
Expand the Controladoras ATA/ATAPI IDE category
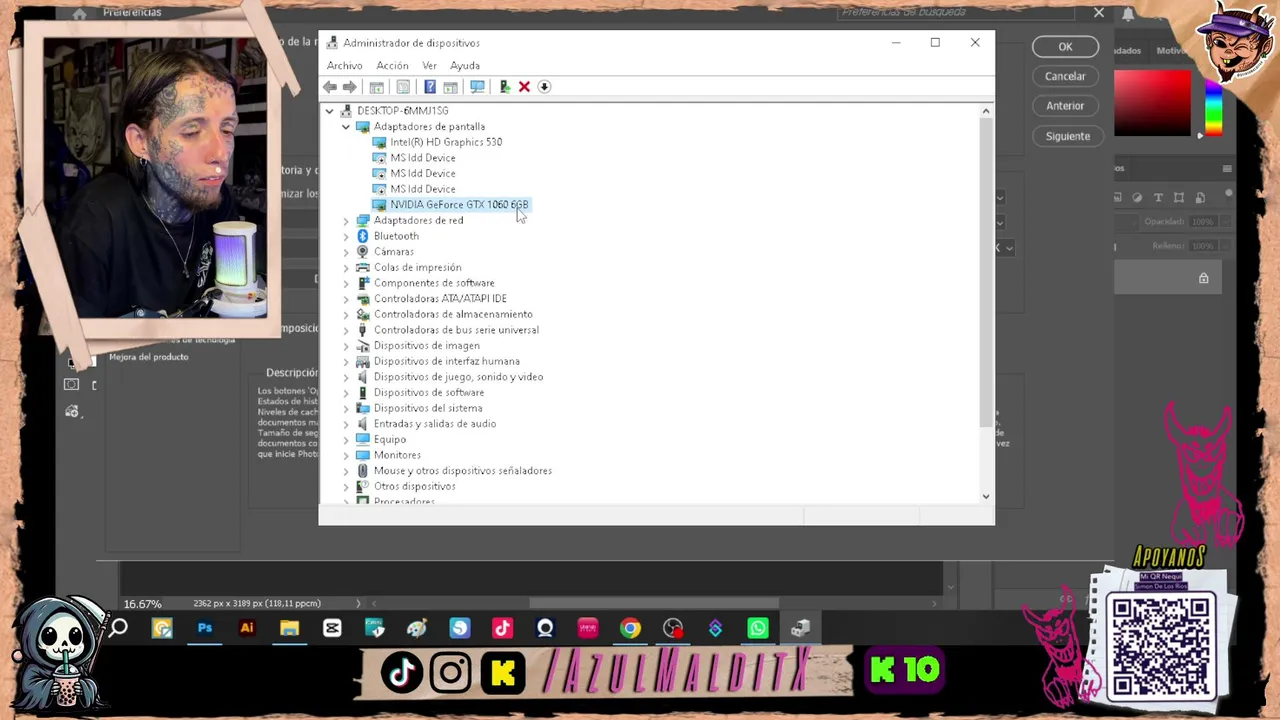point(346,299)
